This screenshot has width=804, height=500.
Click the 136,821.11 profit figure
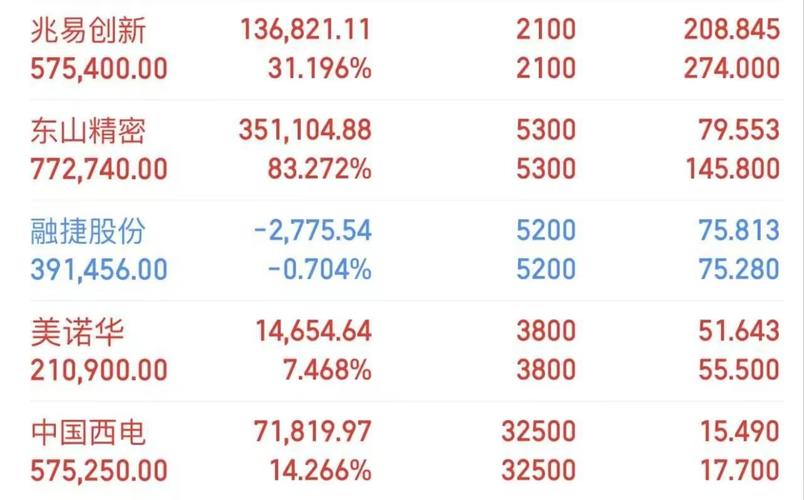[305, 30]
